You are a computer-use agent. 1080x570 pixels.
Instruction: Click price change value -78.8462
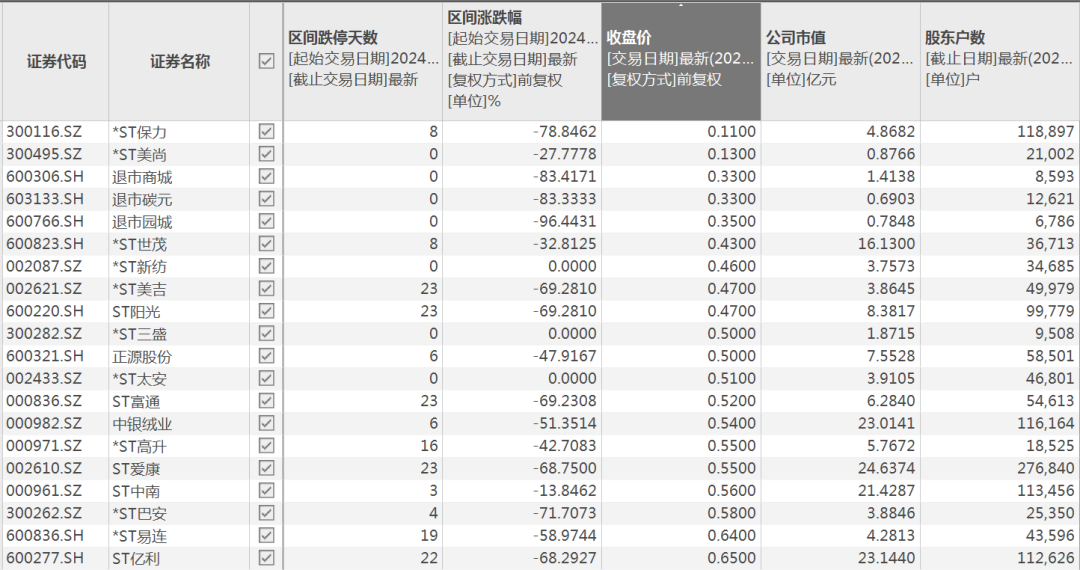coord(564,131)
